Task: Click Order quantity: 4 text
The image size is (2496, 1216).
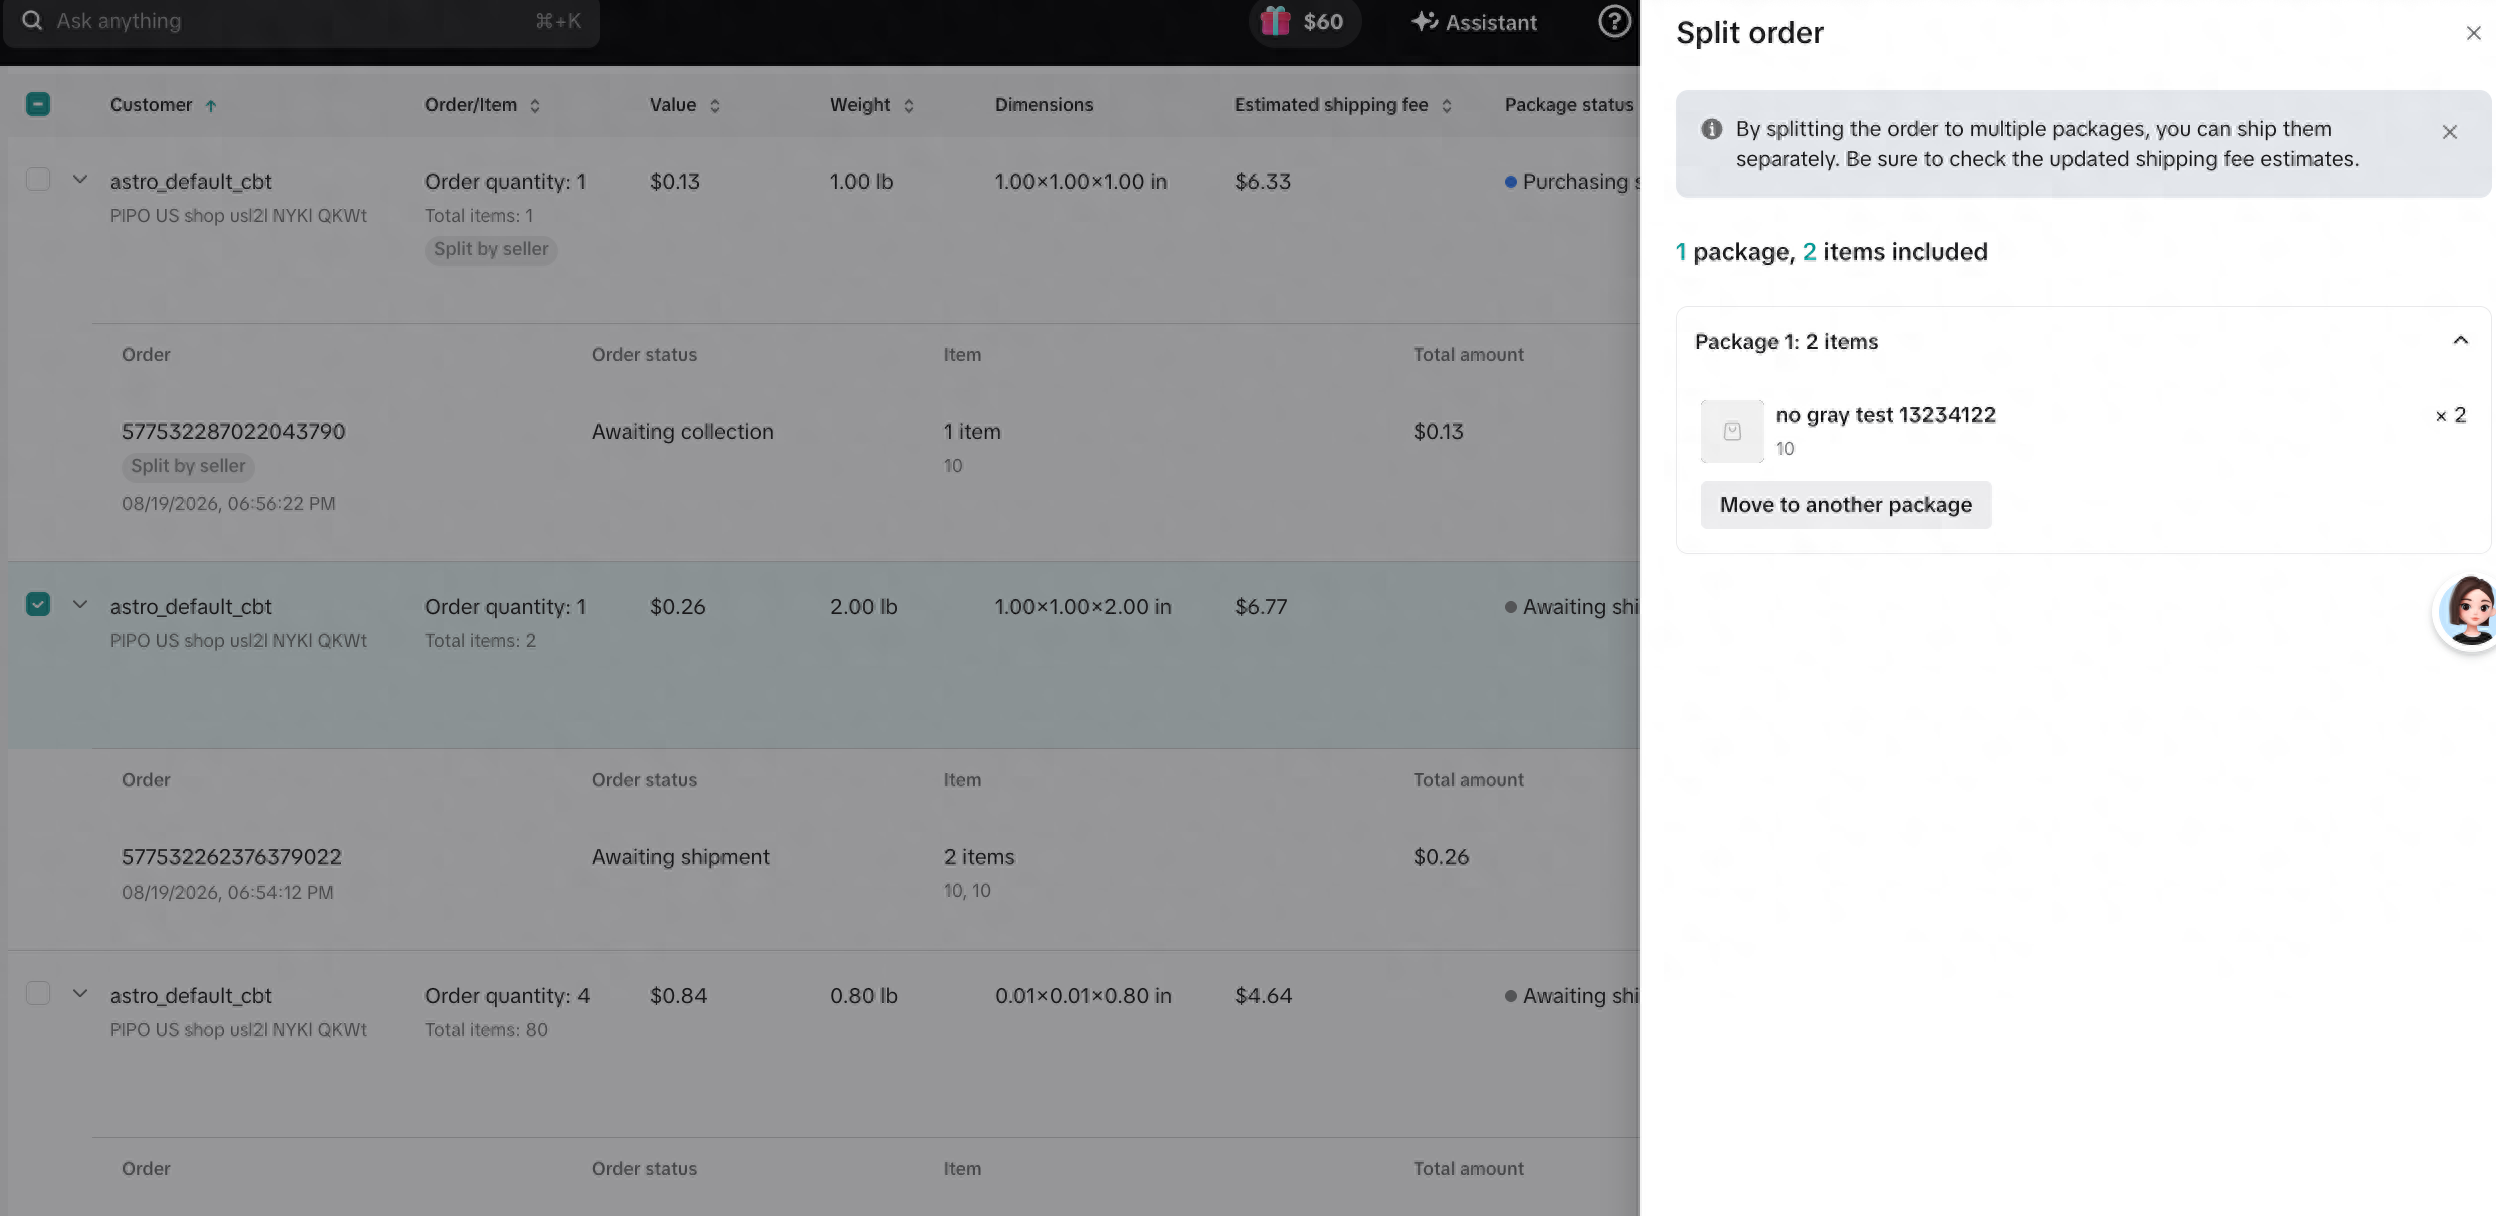Action: click(508, 996)
